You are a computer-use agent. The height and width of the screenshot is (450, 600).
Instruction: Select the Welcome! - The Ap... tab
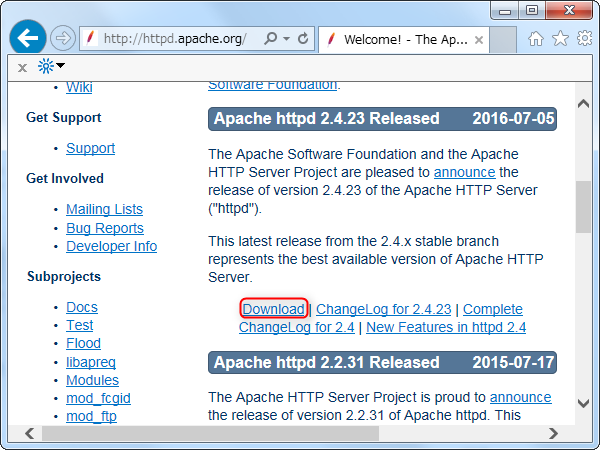click(x=403, y=39)
